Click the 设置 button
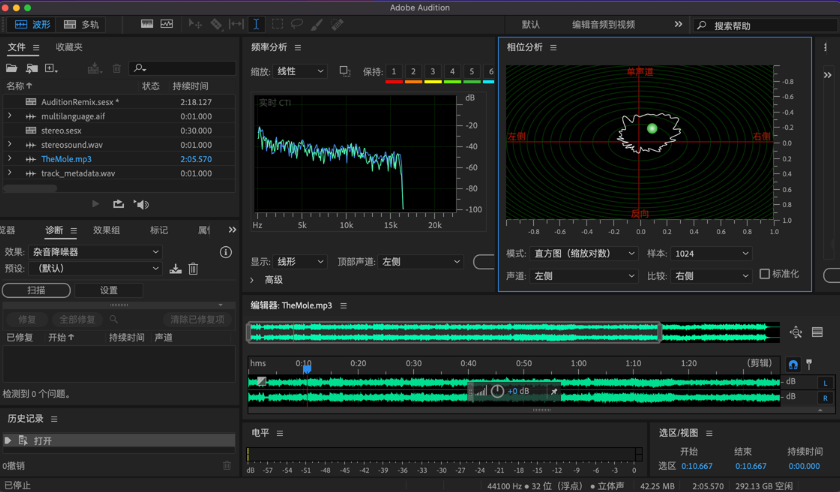This screenshot has height=492, width=840. [108, 290]
